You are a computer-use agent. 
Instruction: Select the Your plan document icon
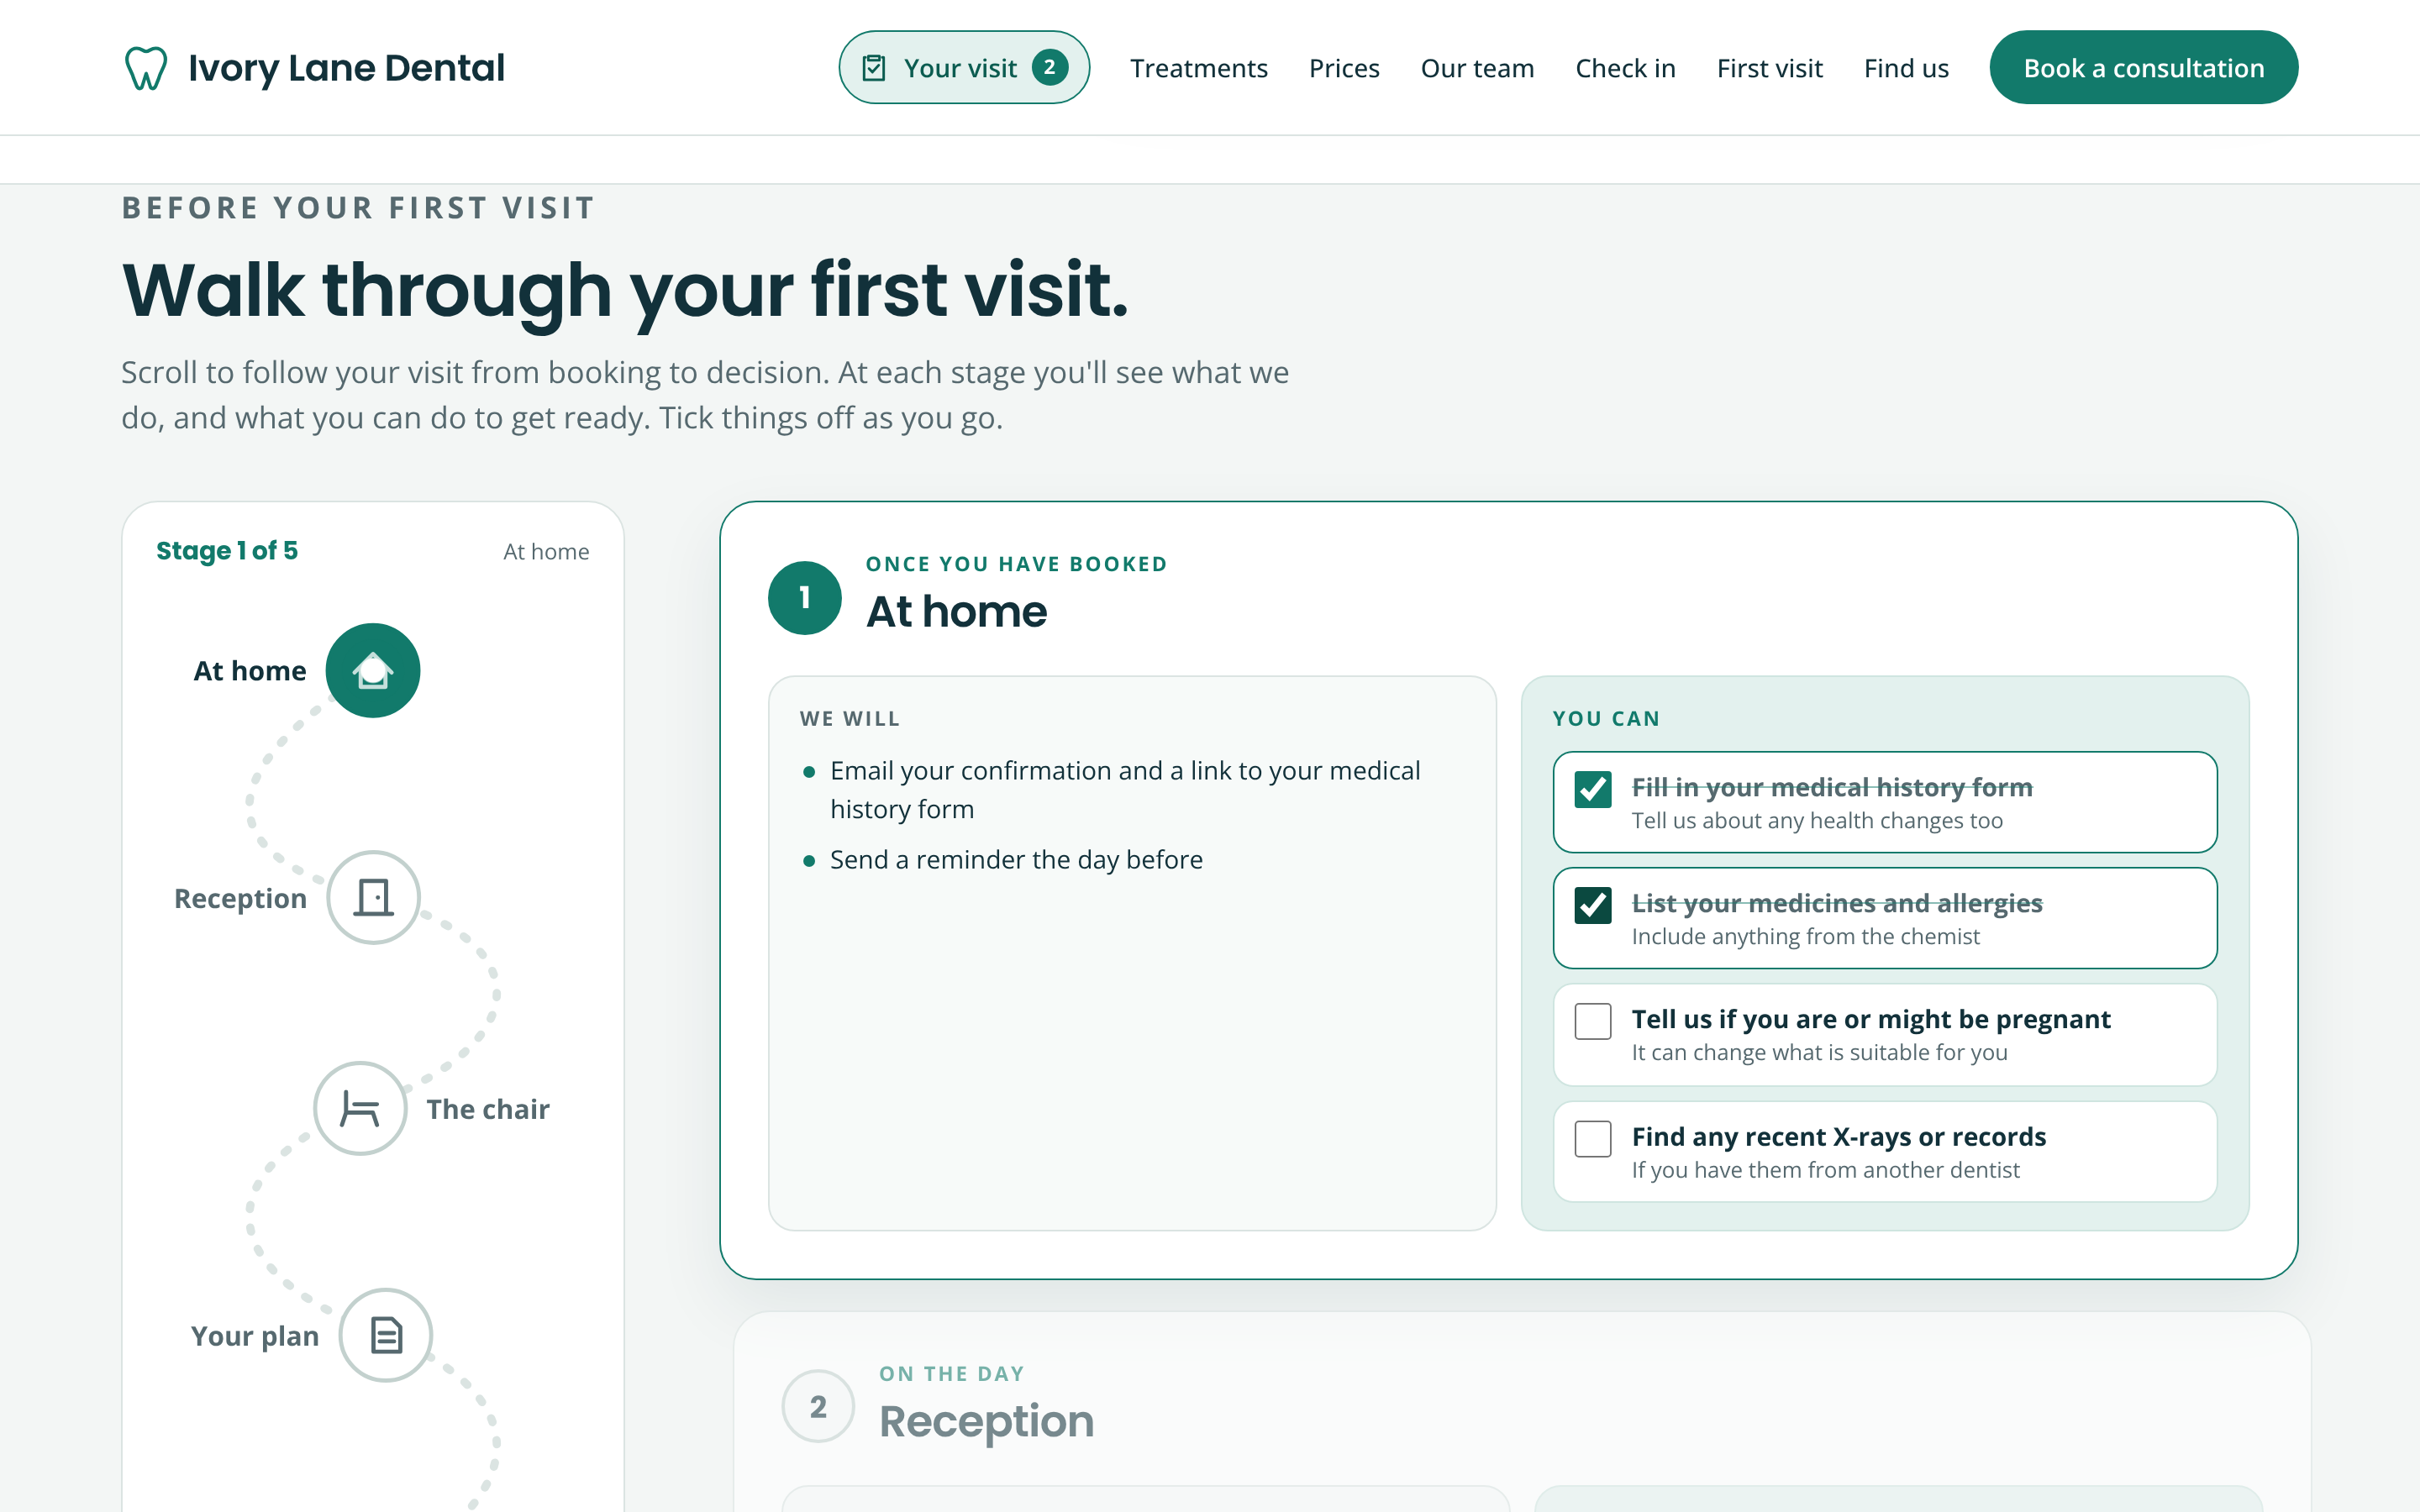(386, 1335)
